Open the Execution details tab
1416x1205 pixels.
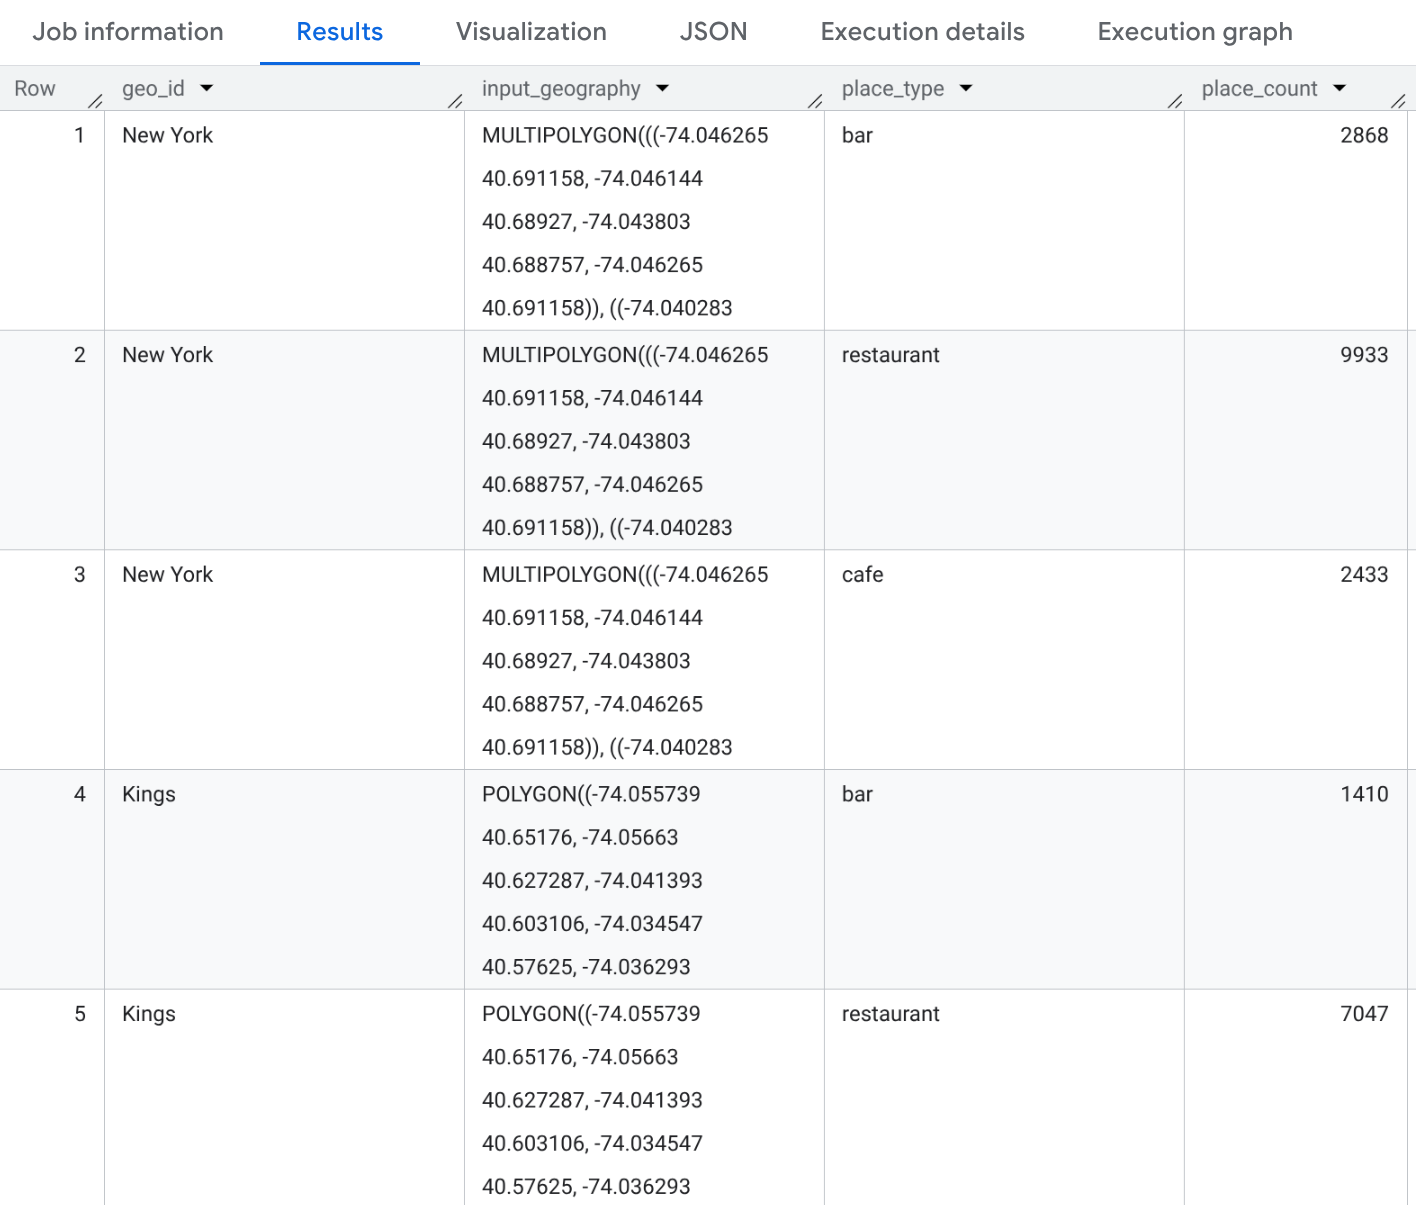[922, 31]
